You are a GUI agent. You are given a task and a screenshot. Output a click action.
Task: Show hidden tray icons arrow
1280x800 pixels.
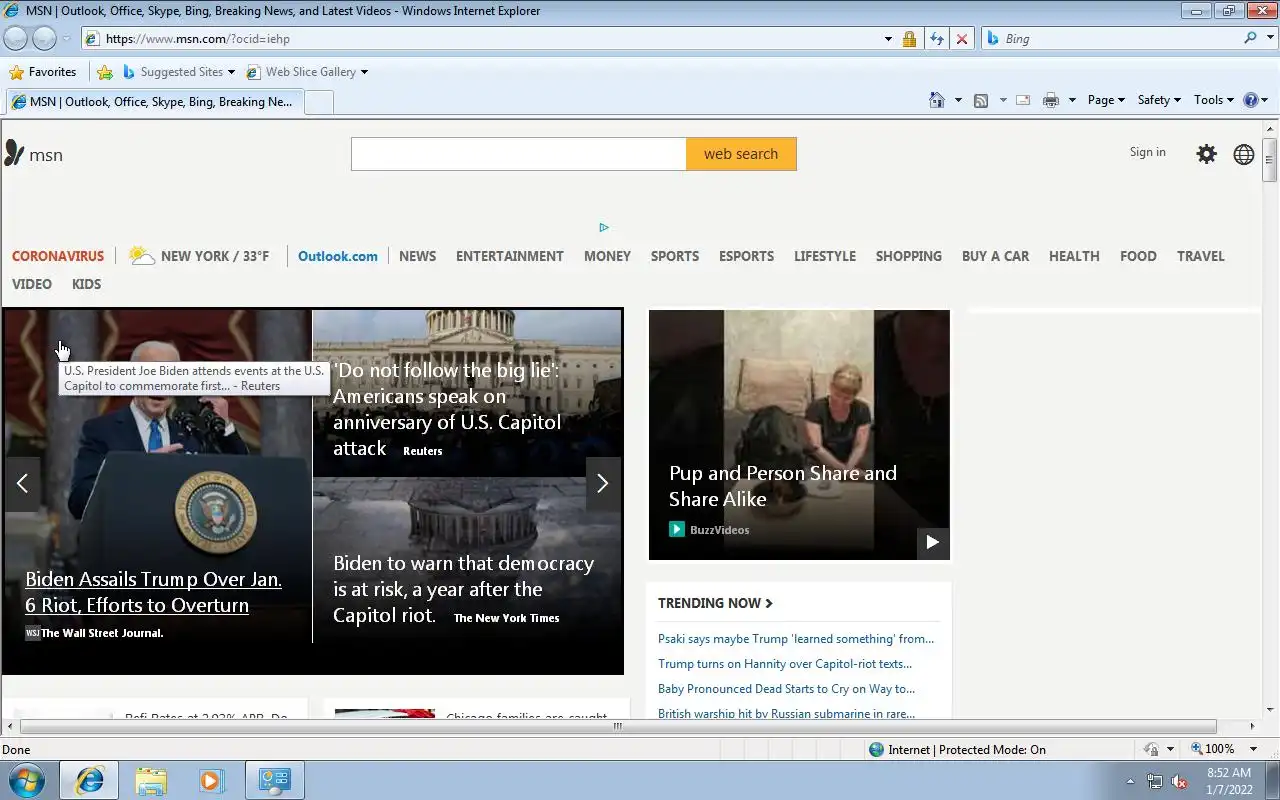pos(1131,781)
